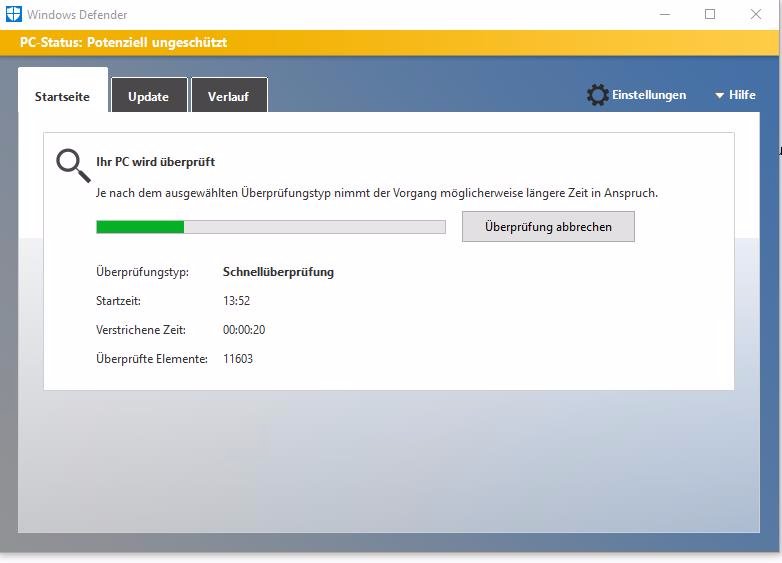
Task: Click the heading 'Ihr PC wird überprüft'
Action: tap(156, 162)
